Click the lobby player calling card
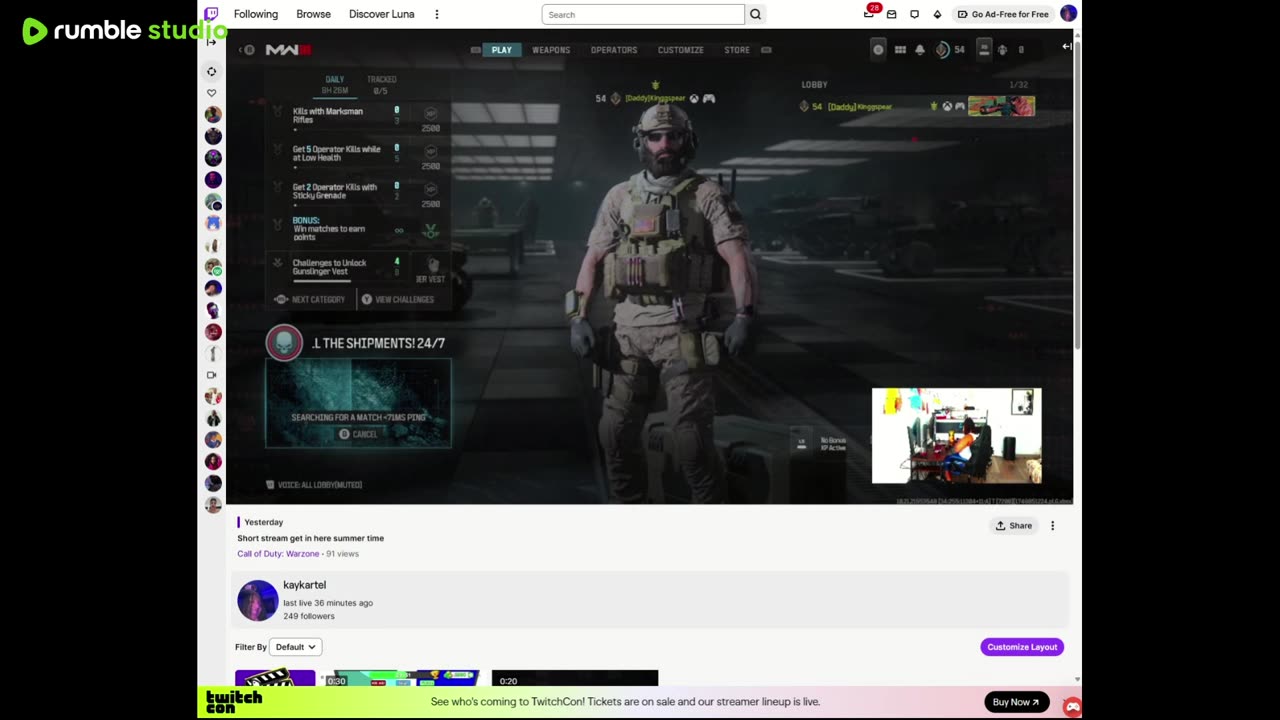This screenshot has height=720, width=1280. 1001,106
